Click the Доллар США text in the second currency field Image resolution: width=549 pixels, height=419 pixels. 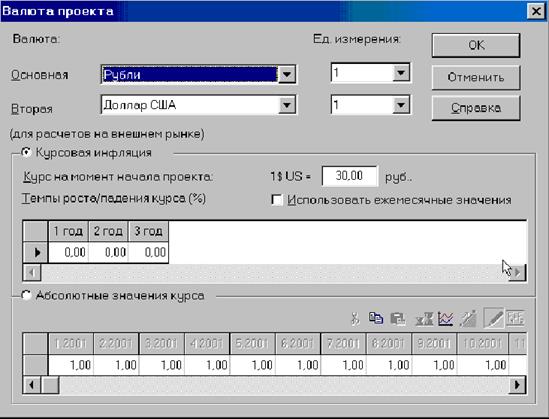tap(139, 105)
